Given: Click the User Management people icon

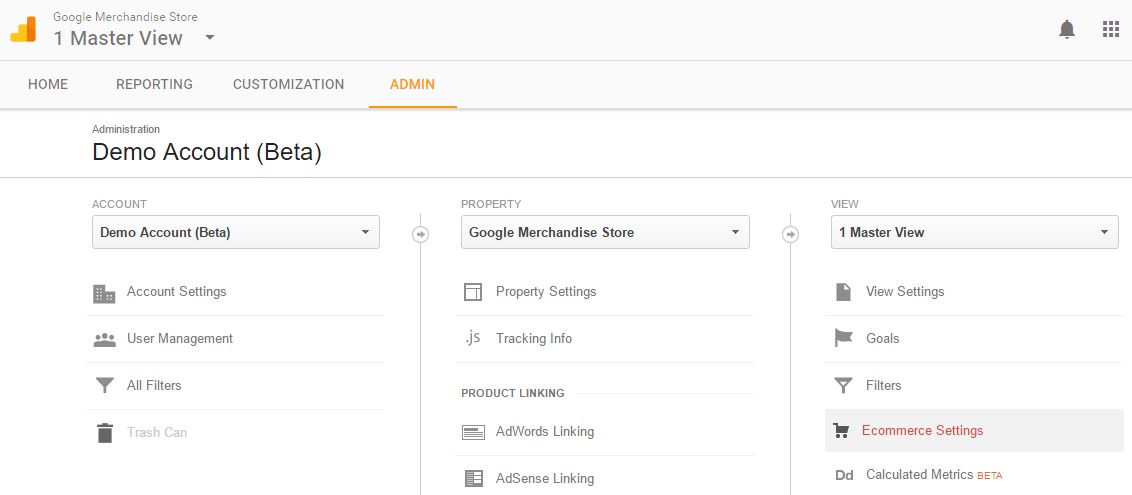Looking at the screenshot, I should [105, 339].
